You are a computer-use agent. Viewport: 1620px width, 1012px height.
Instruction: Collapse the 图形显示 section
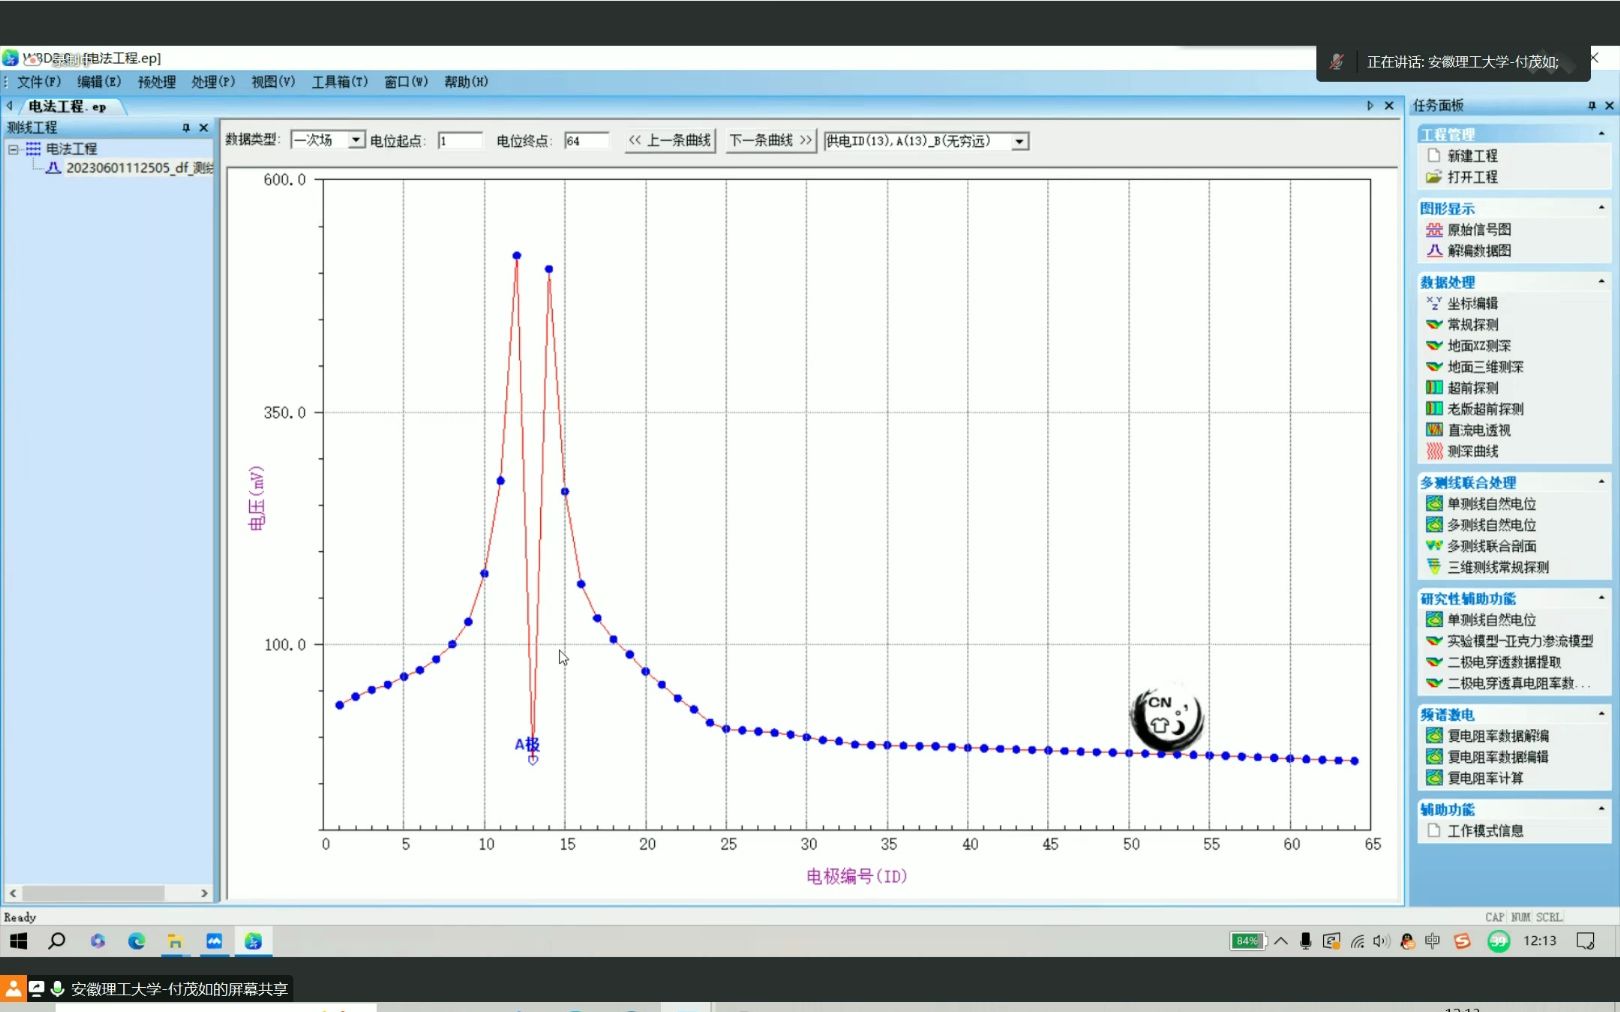tap(1601, 208)
